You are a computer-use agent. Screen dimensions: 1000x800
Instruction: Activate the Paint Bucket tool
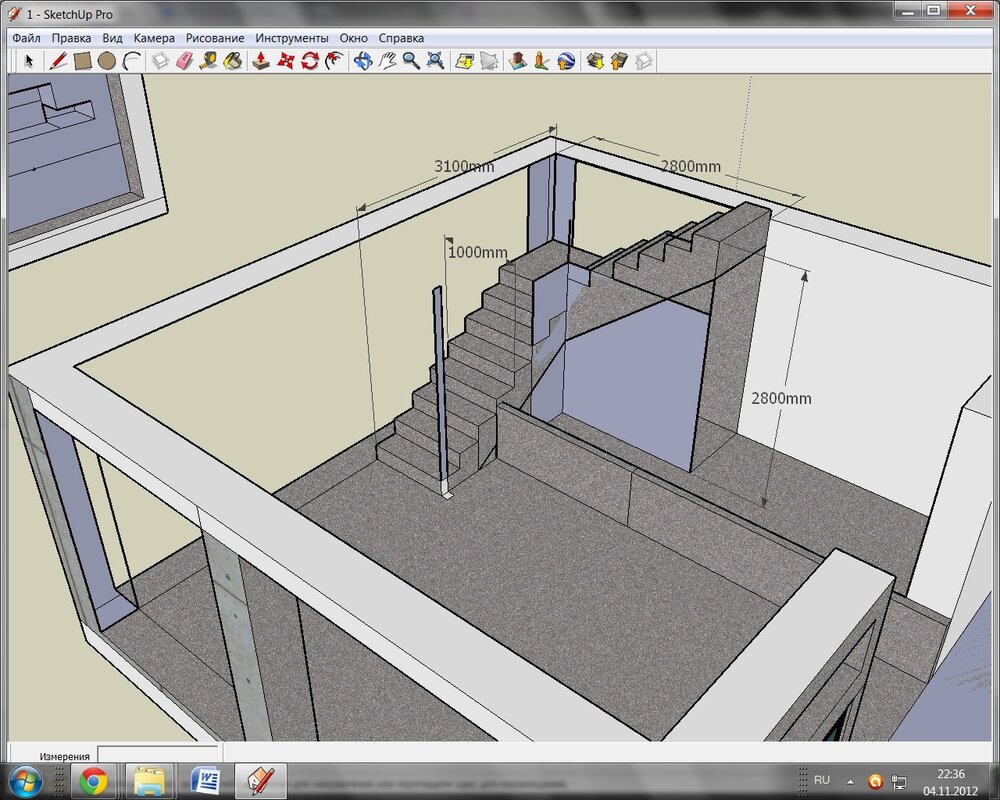232,61
